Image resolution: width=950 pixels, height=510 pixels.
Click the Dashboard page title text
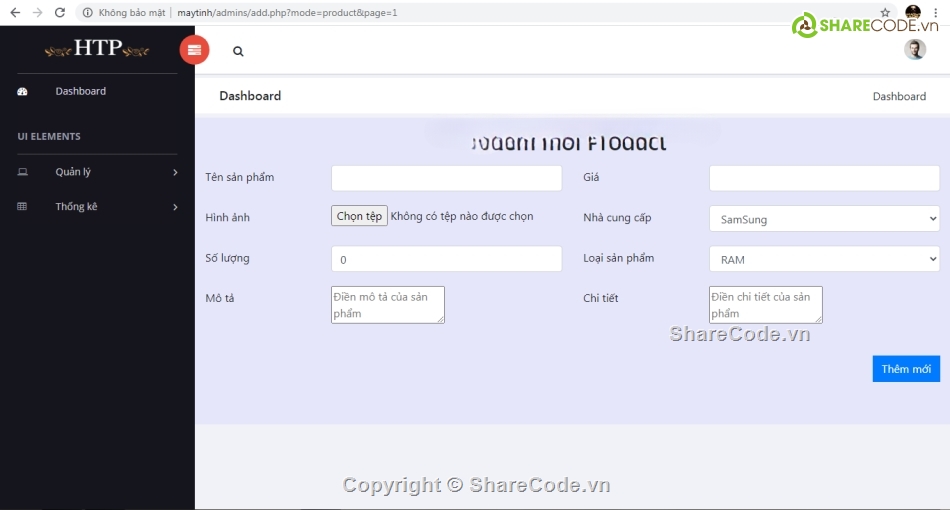250,96
